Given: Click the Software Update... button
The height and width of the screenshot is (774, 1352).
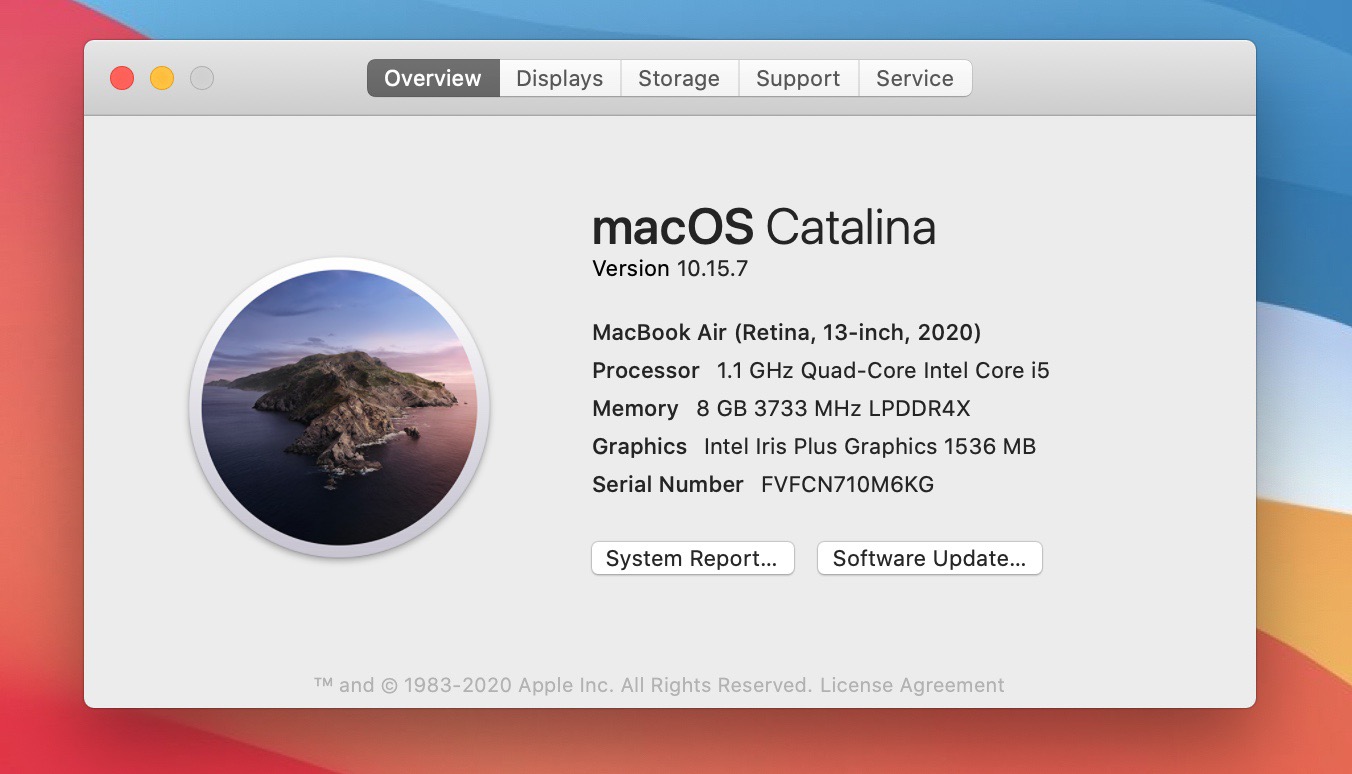Looking at the screenshot, I should [929, 558].
